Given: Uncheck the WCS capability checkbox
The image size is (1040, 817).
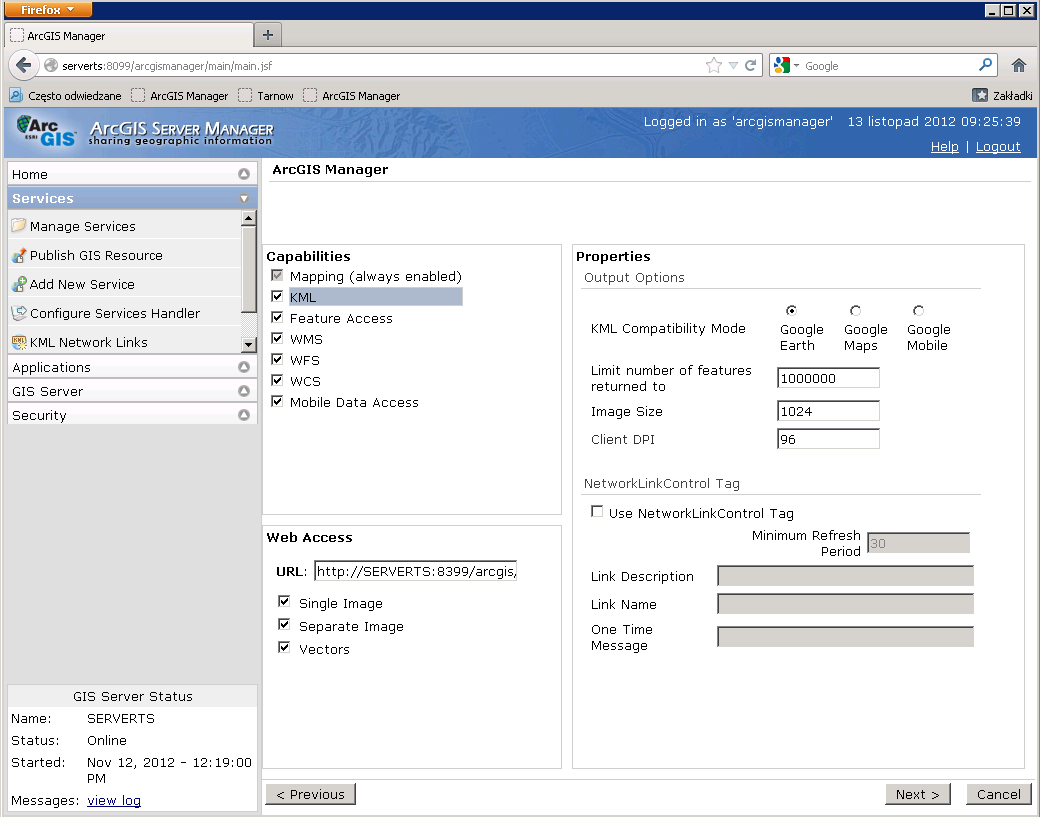Looking at the screenshot, I should pos(277,381).
